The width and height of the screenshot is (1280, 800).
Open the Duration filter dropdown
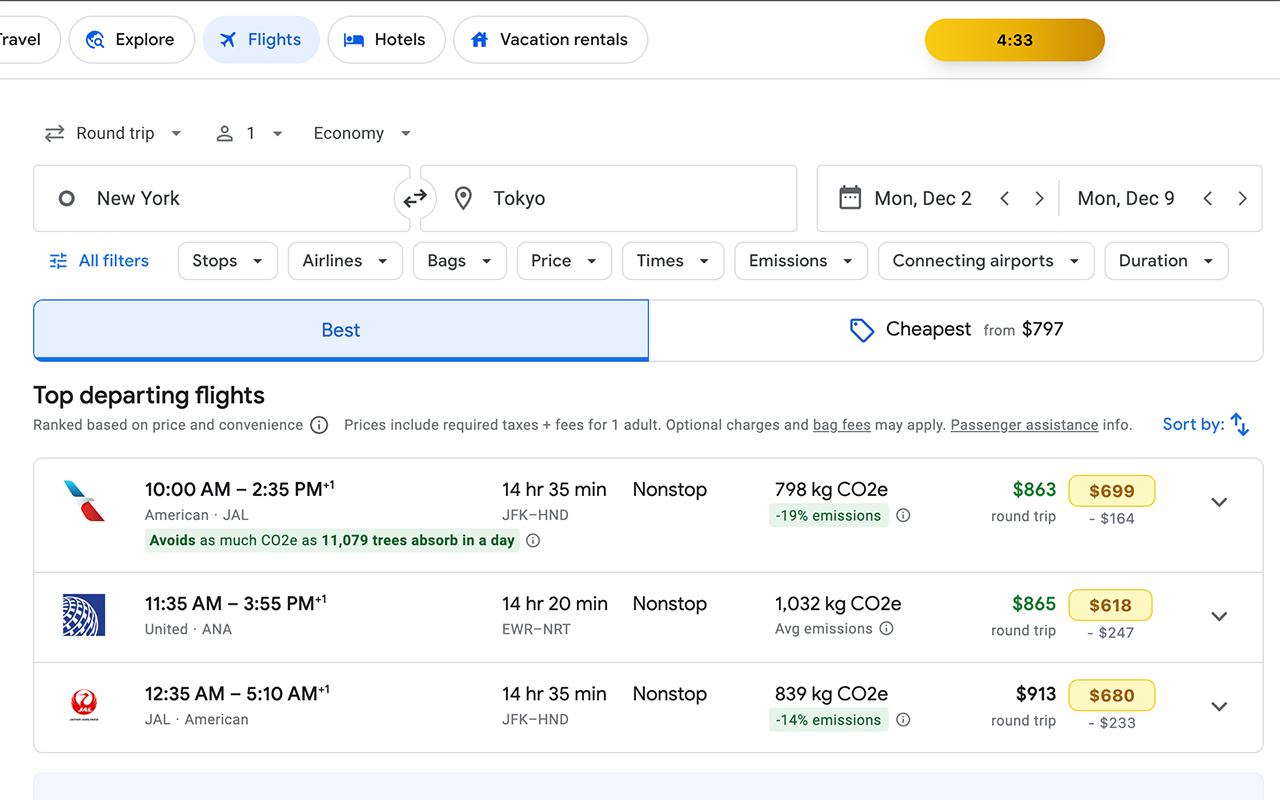click(x=1166, y=261)
